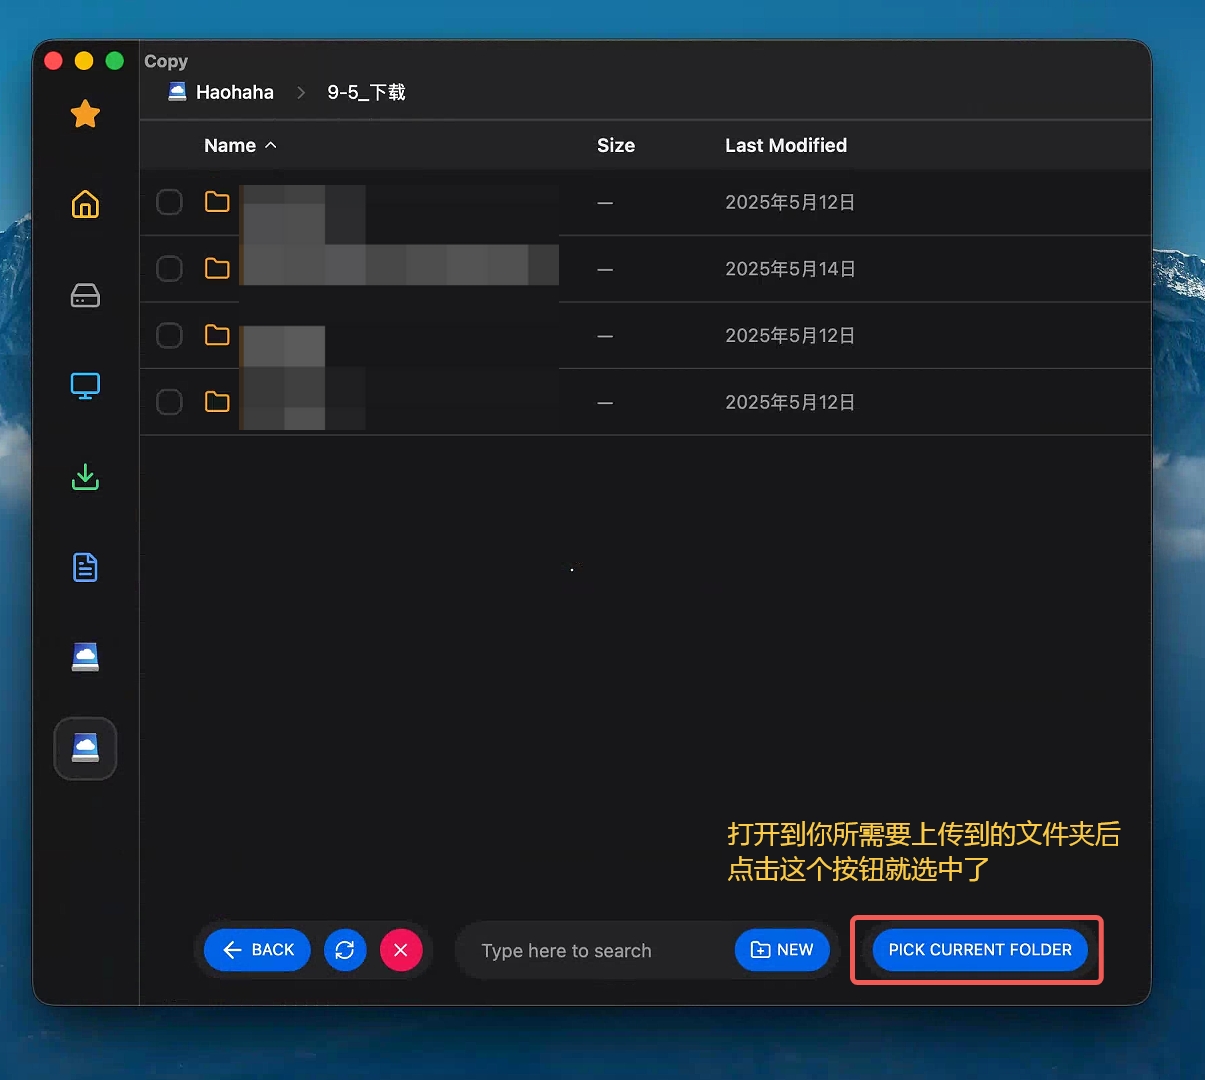Check the last folder row checkbox
Screen dimensions: 1205x1080
coord(169,402)
